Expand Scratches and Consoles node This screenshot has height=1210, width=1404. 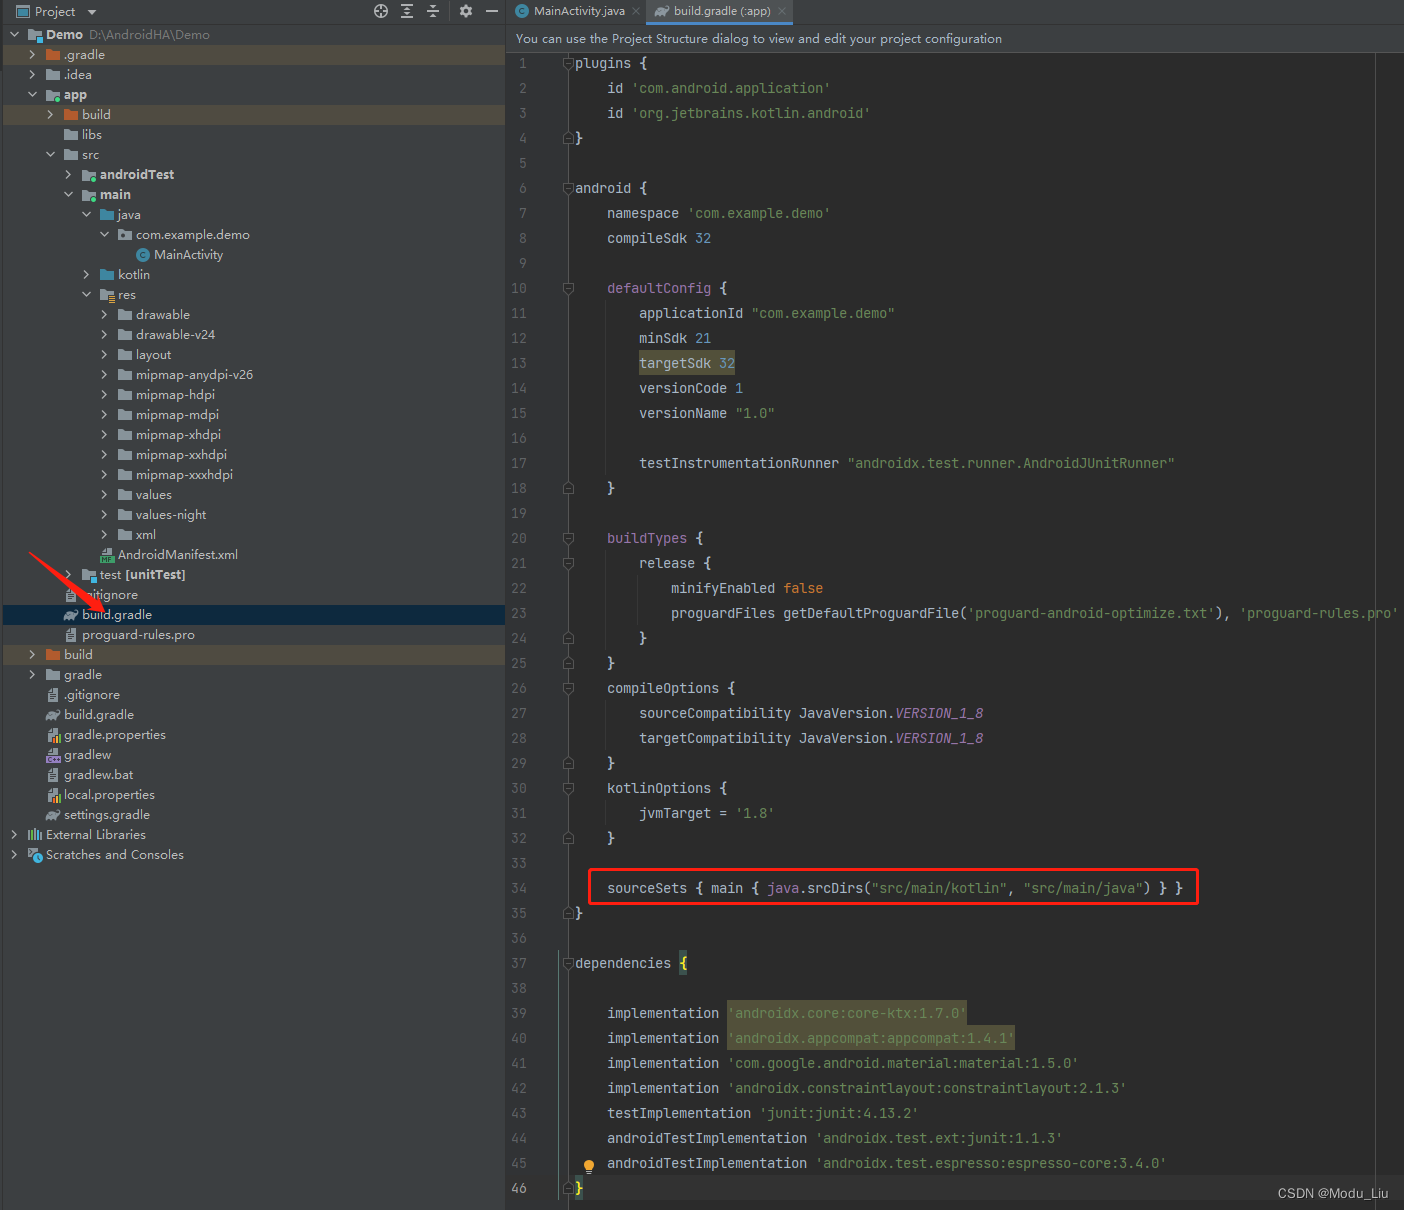[14, 855]
